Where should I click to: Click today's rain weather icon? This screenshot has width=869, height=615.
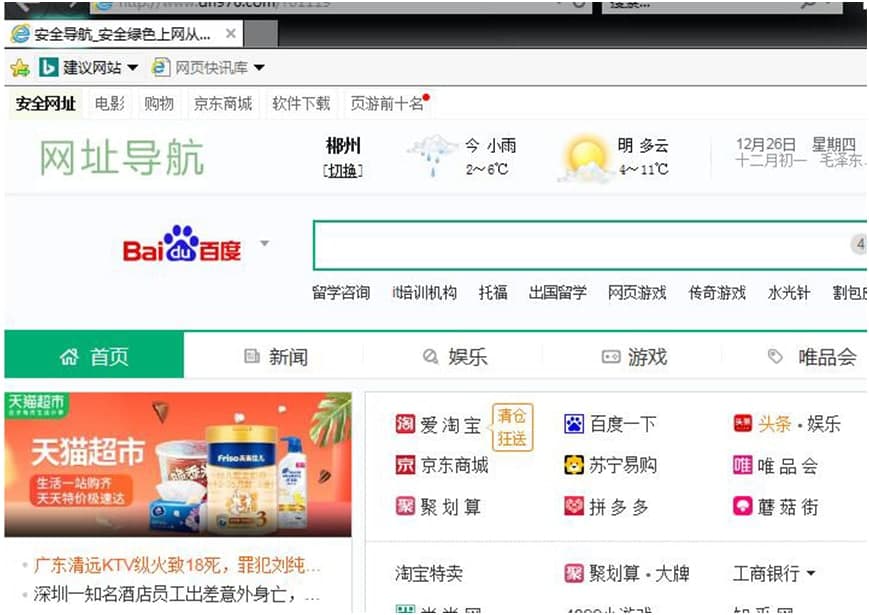(433, 156)
